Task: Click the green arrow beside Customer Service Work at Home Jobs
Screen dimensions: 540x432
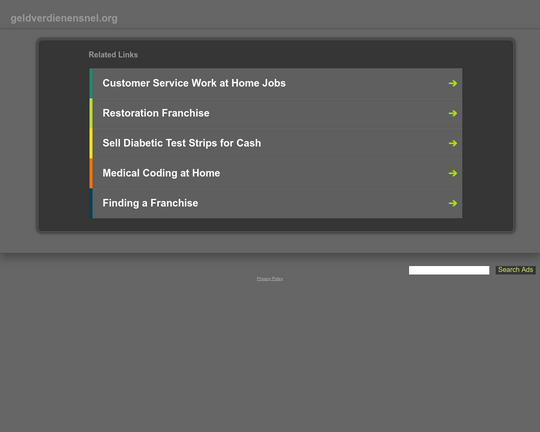Action: 453,83
